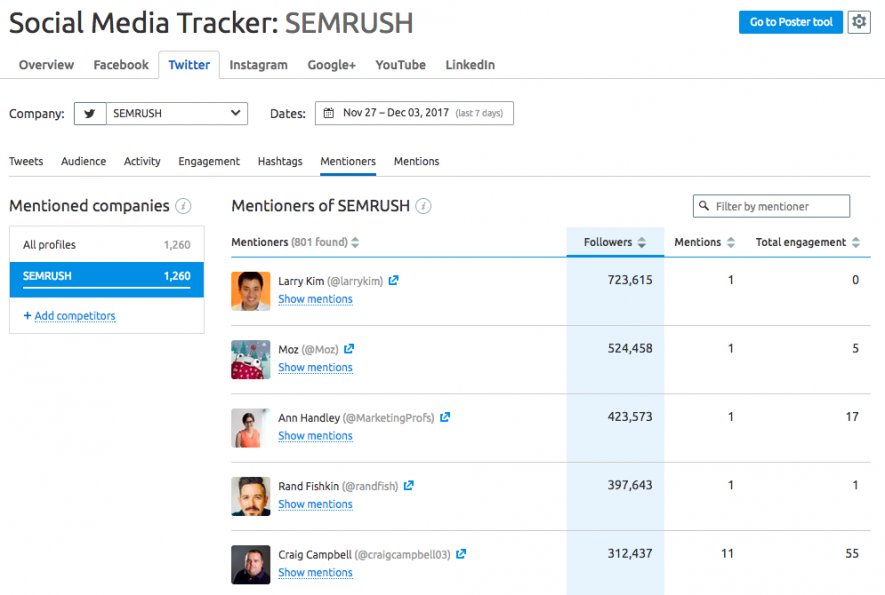885x595 pixels.
Task: Click the Rand Fishkin (@randfish) name
Action: (338, 486)
